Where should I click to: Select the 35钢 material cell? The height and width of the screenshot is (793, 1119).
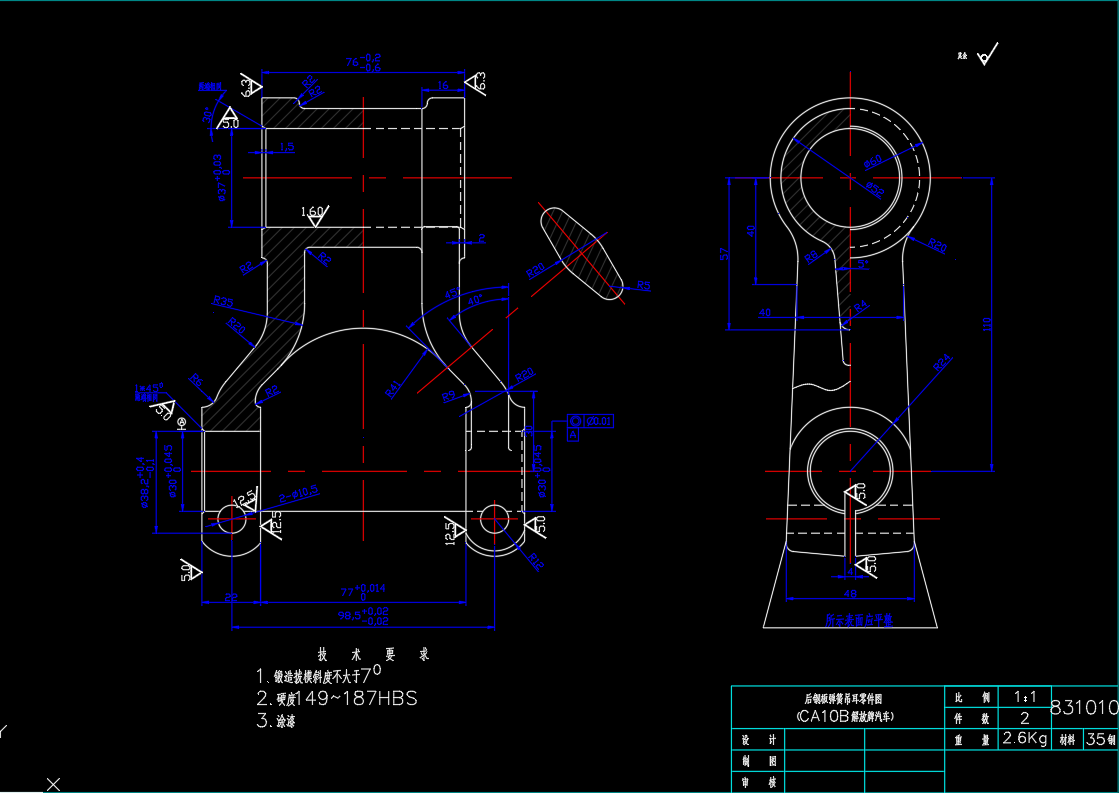tap(1100, 739)
